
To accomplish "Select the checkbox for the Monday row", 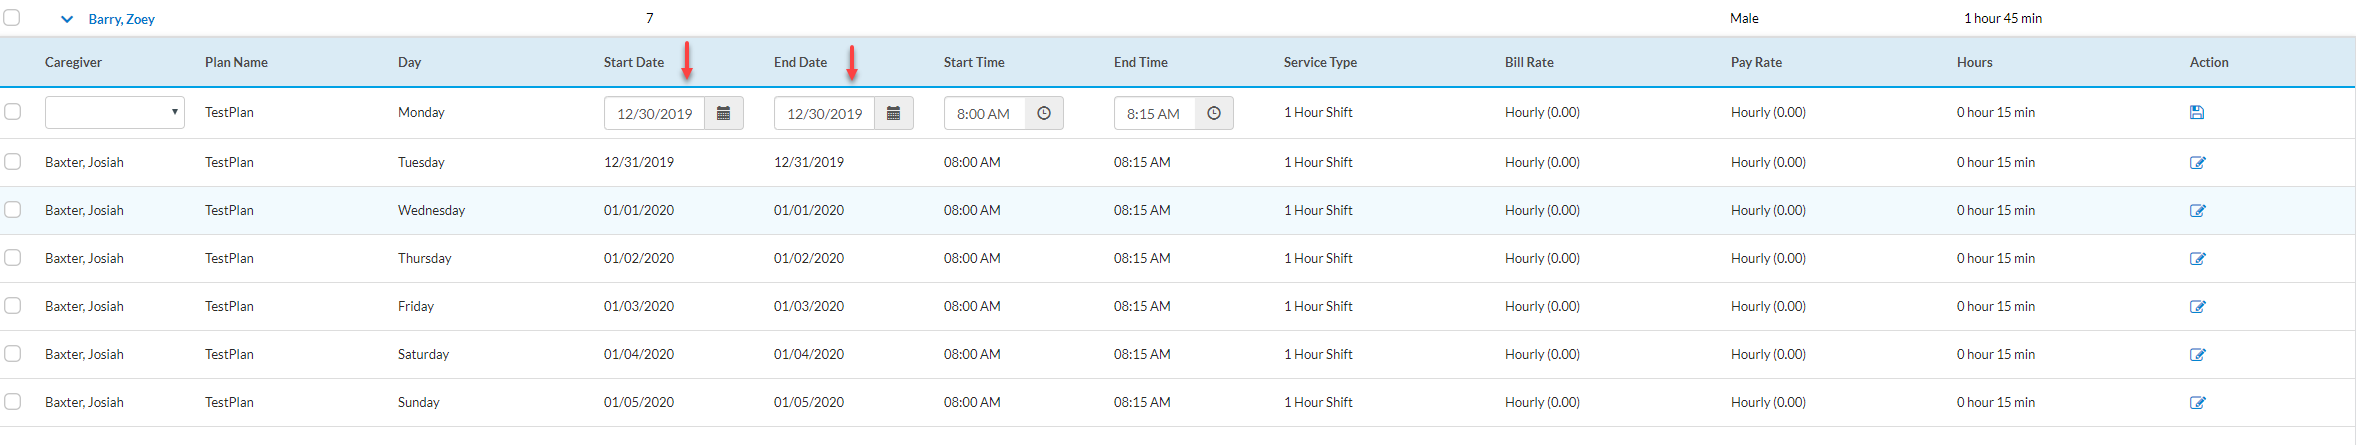I will [x=13, y=112].
